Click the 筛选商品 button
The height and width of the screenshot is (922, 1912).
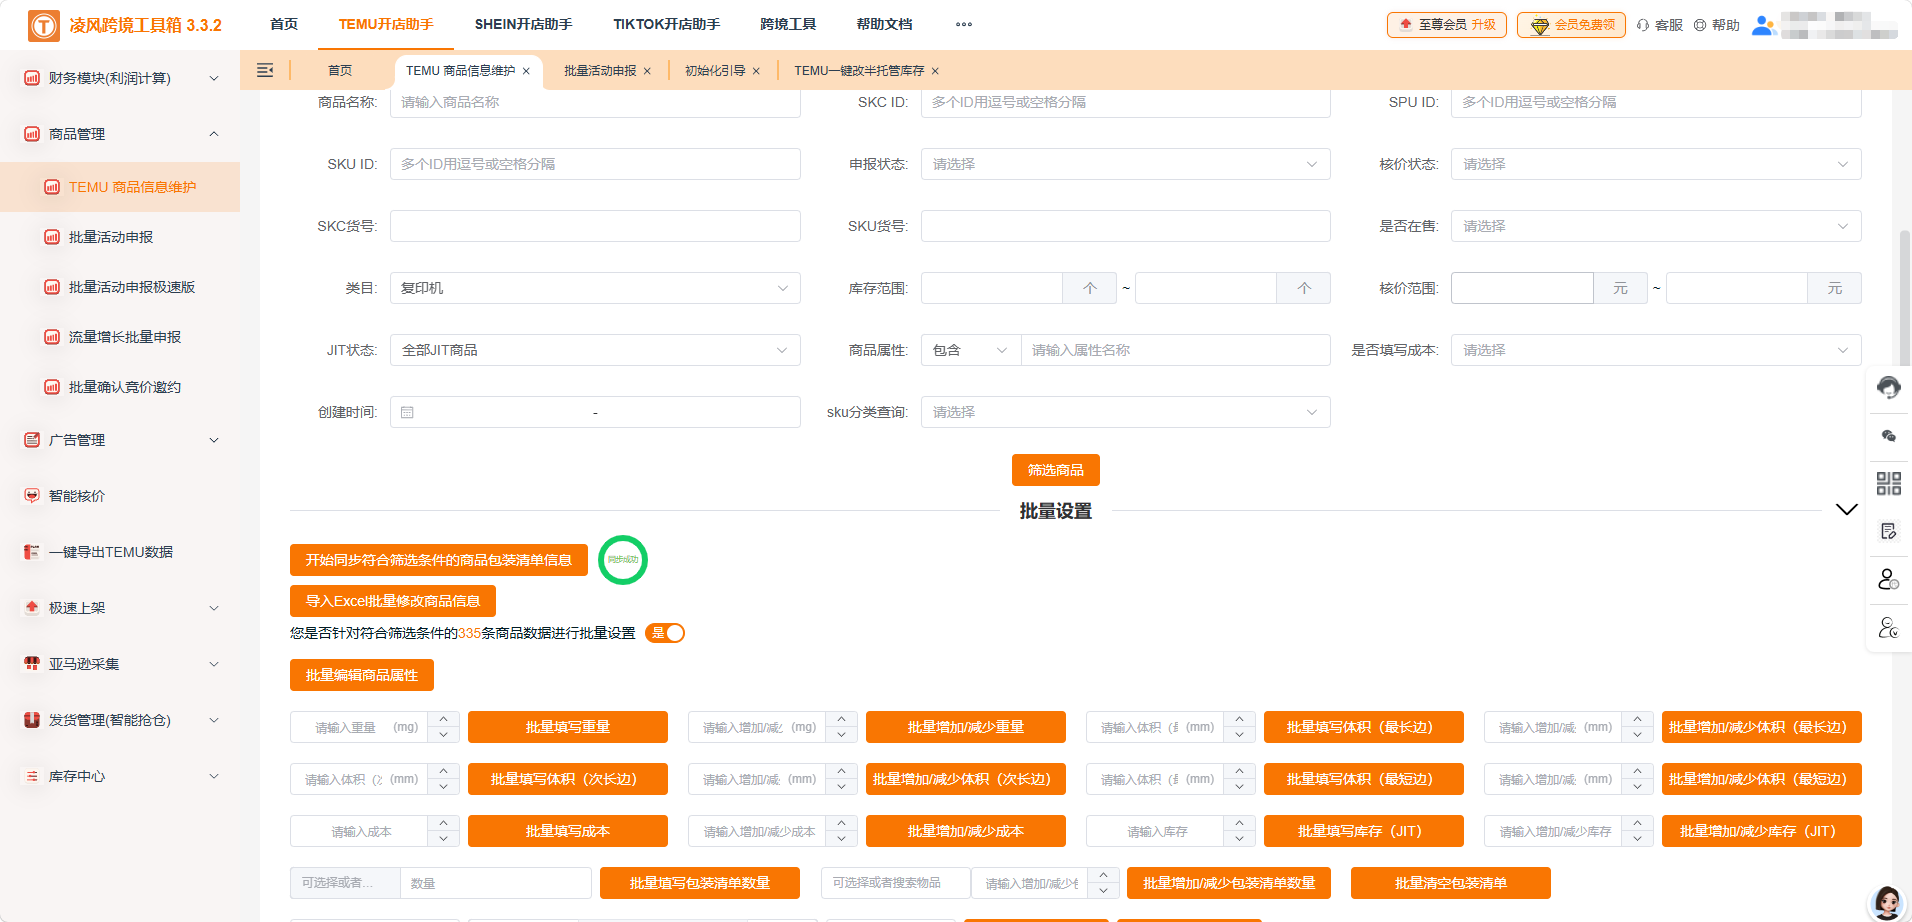click(x=1054, y=470)
